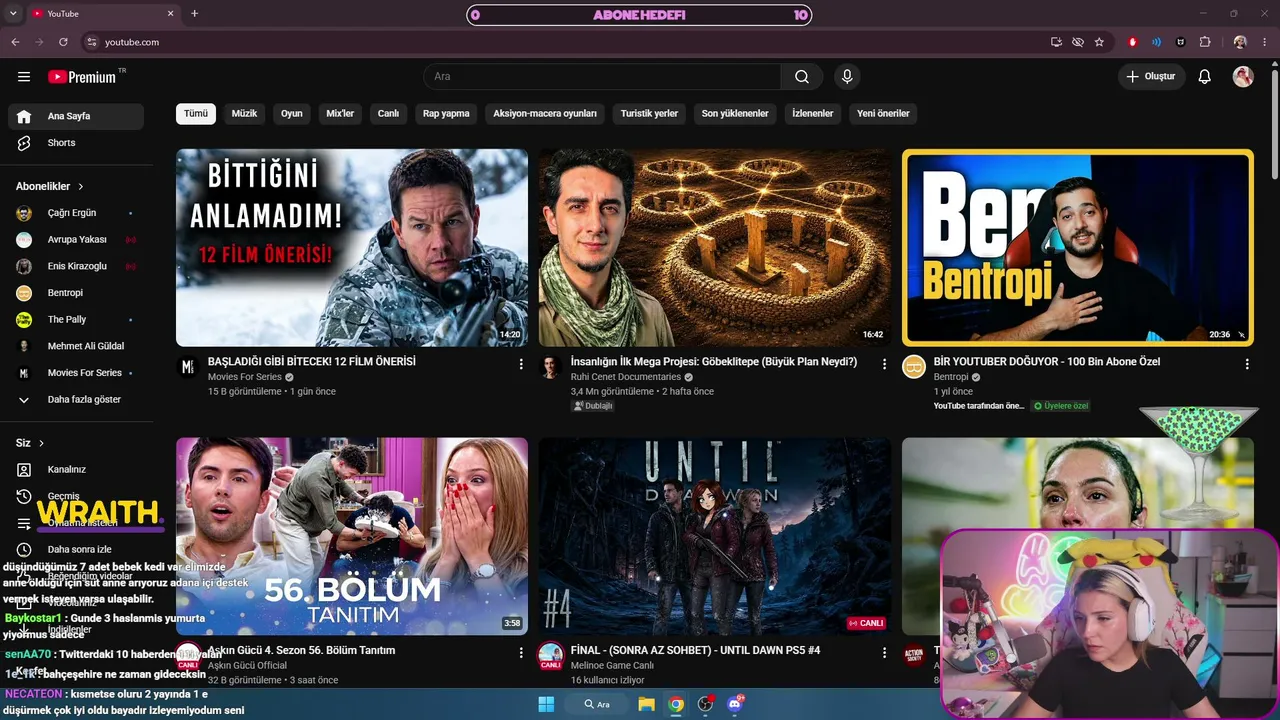This screenshot has width=1280, height=720.
Task: Expand the Abonelikler section chevron
Action: tap(81, 186)
